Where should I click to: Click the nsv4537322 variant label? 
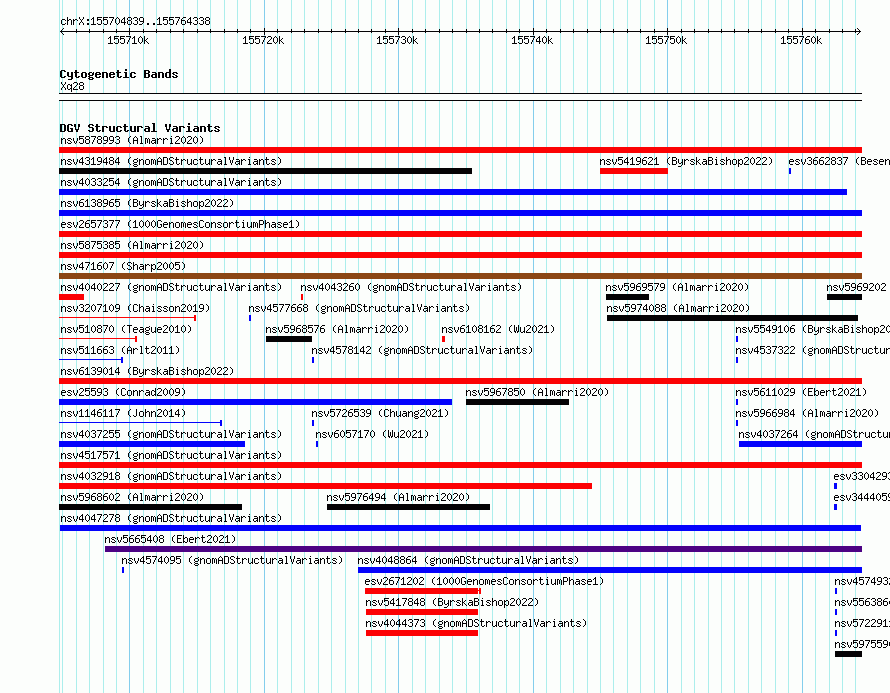click(x=812, y=350)
